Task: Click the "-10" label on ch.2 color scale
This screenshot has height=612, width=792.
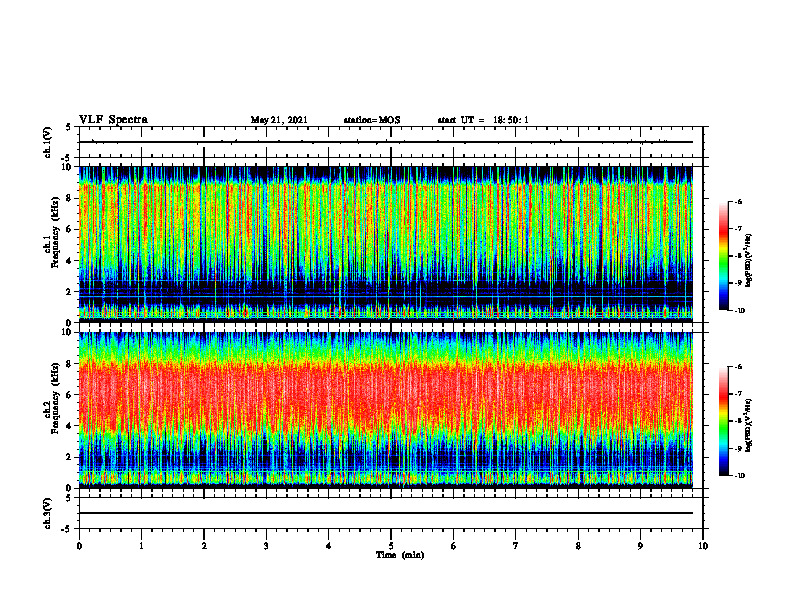Action: (x=739, y=476)
